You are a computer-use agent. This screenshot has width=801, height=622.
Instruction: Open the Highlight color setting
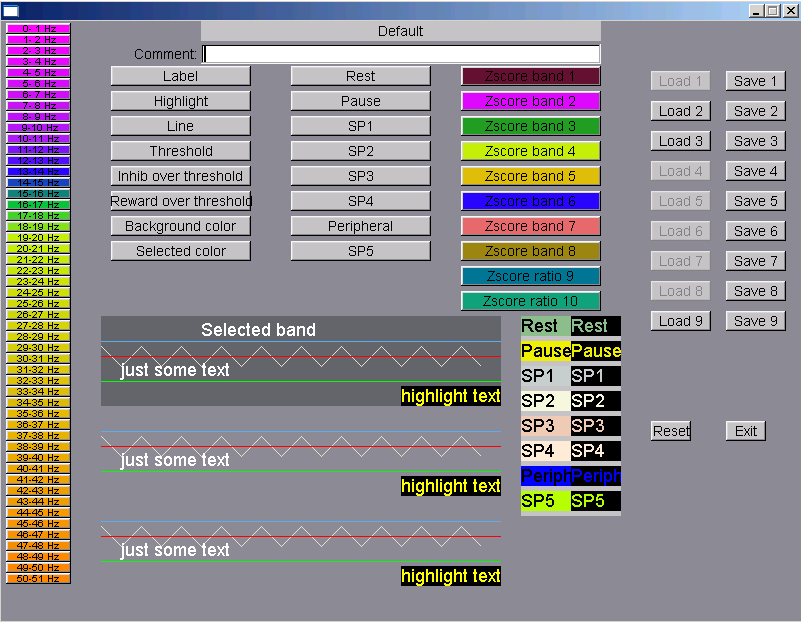coord(181,101)
